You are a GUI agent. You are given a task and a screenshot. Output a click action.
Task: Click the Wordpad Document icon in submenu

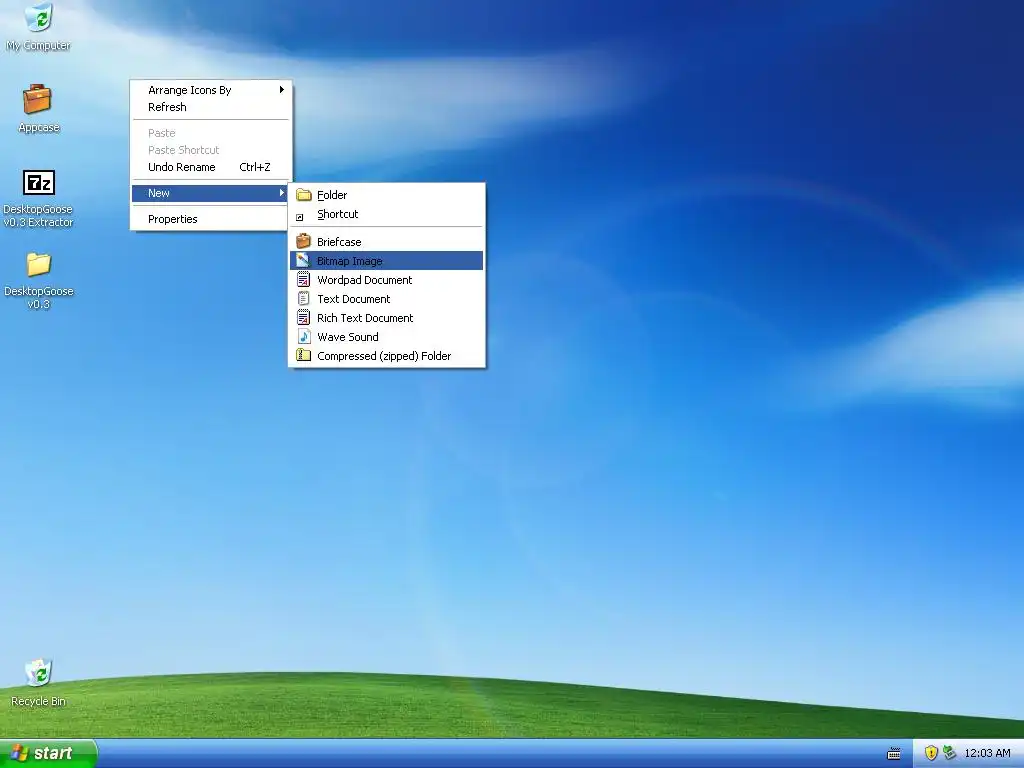click(304, 280)
